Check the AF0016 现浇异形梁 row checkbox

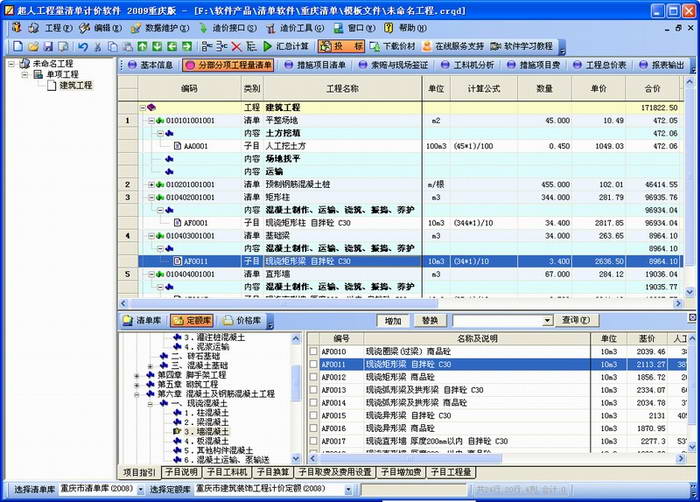coord(312,427)
